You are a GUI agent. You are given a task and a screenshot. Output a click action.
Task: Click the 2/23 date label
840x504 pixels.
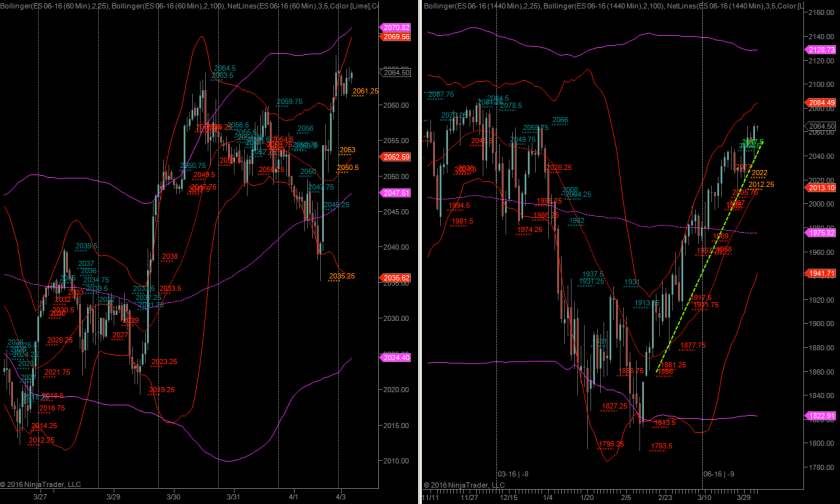click(665, 498)
